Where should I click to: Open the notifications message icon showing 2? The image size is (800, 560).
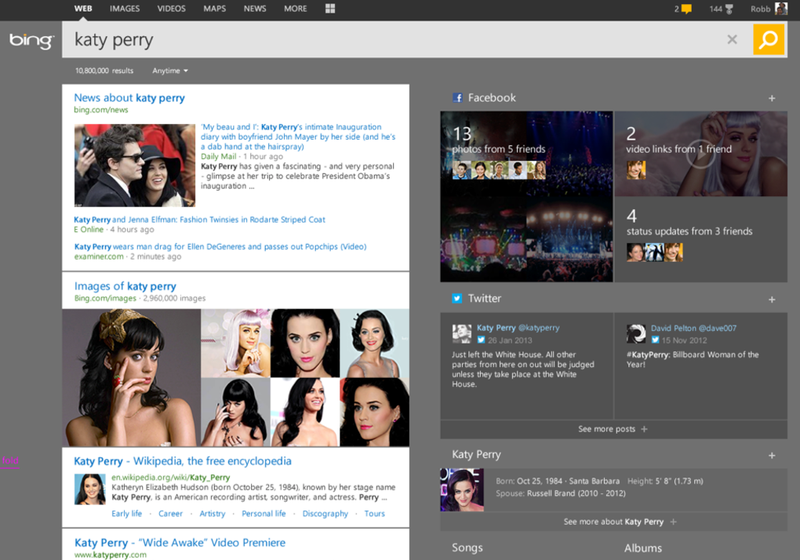[x=686, y=9]
